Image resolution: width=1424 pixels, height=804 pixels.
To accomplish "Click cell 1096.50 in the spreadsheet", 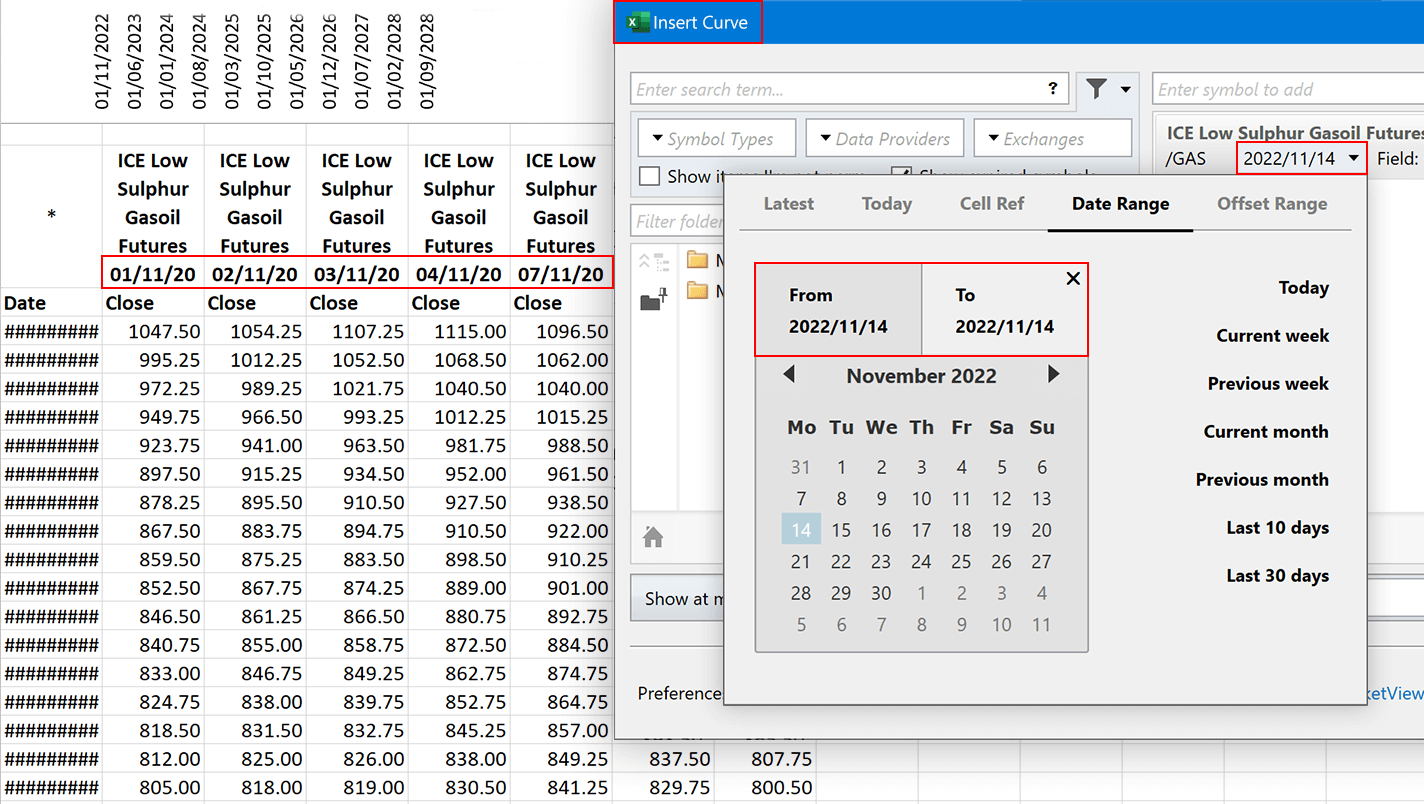I will pyautogui.click(x=561, y=332).
